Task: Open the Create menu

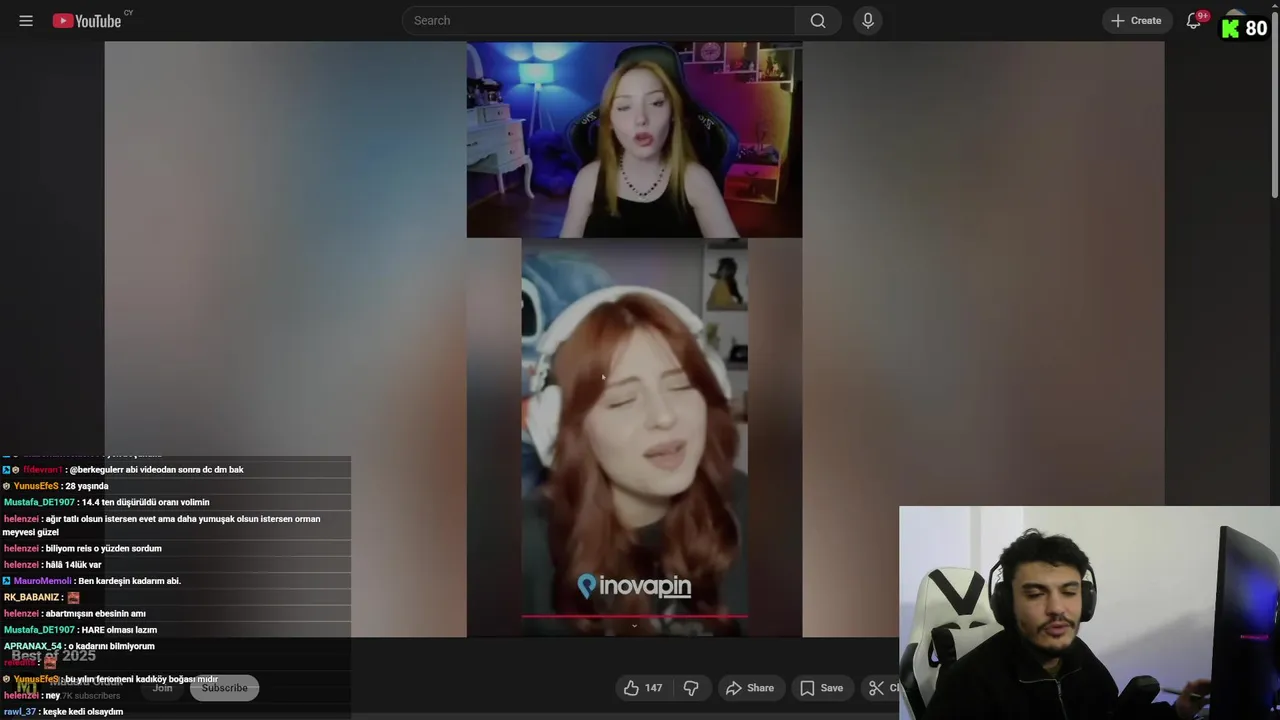Action: [x=1137, y=20]
